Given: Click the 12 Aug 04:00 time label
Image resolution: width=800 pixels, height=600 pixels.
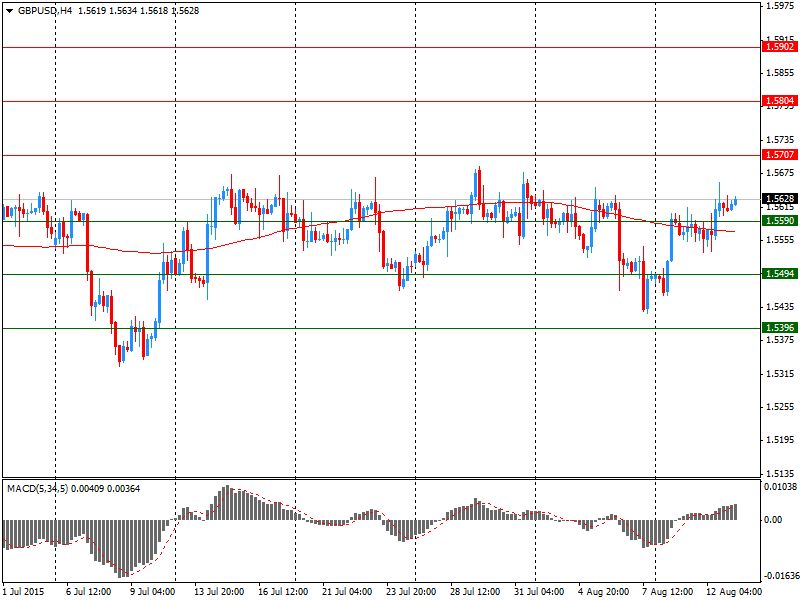Looking at the screenshot, I should click(x=732, y=592).
